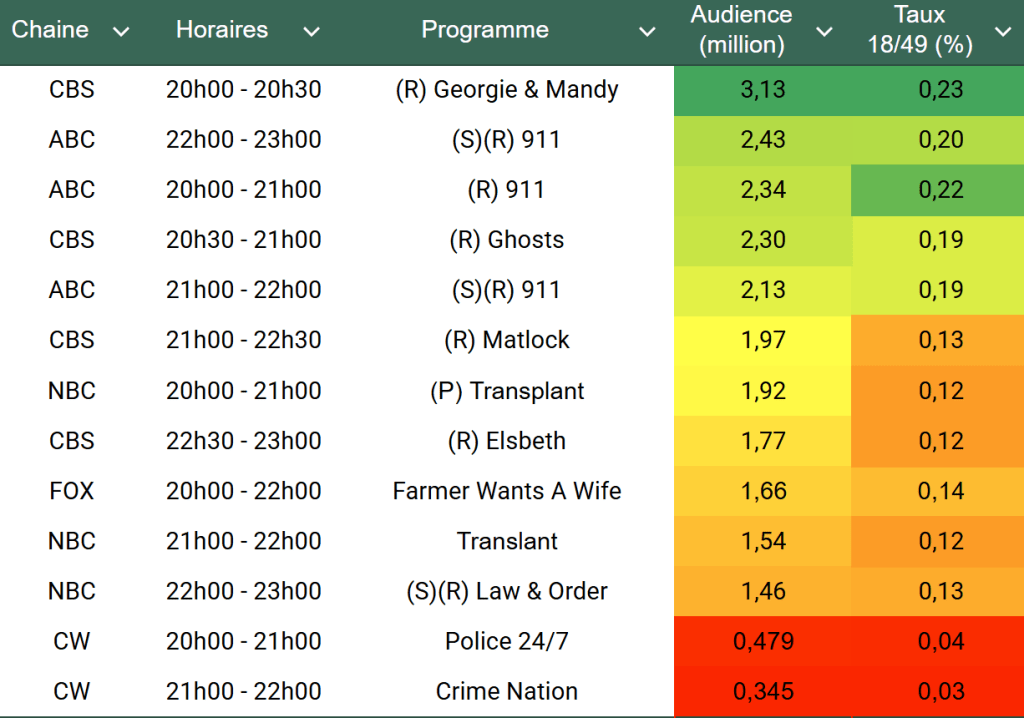The width and height of the screenshot is (1024, 718).
Task: Select the FOX channel cell
Action: click(x=71, y=491)
